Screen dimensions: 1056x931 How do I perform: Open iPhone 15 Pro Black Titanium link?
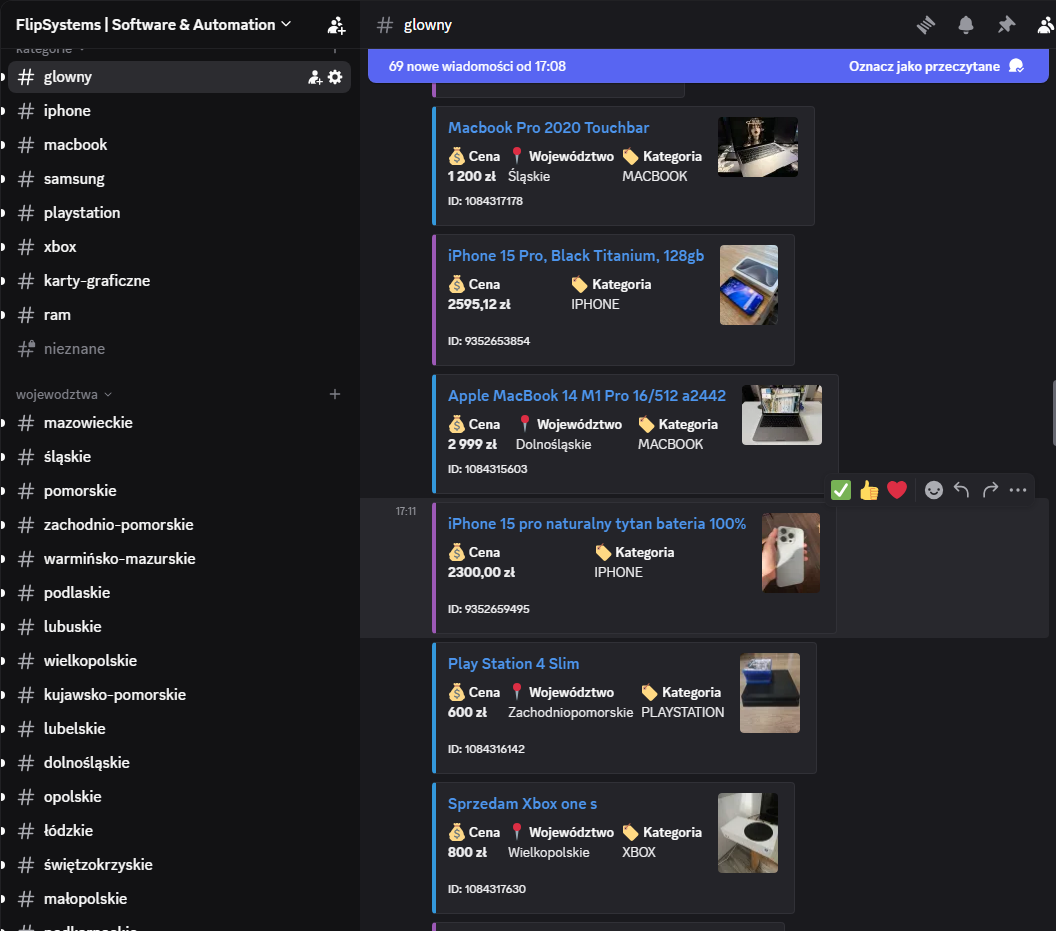[576, 256]
